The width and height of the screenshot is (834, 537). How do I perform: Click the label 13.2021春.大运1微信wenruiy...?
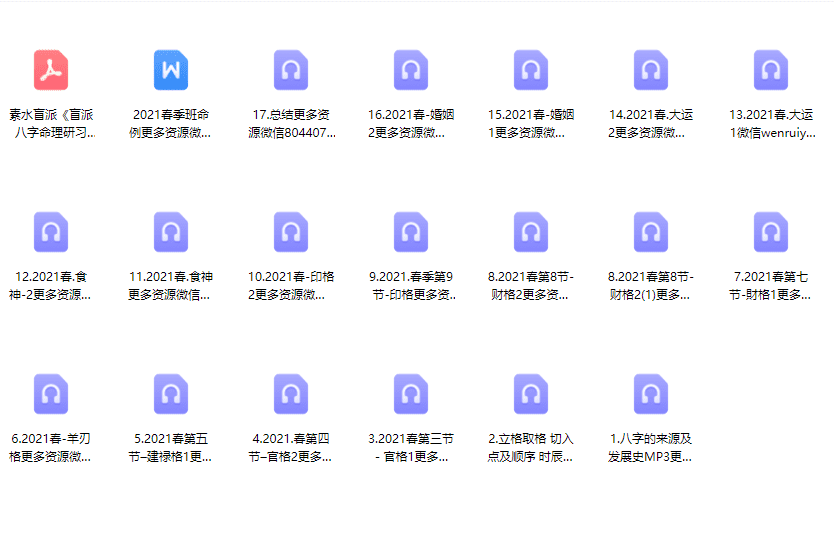tap(772, 124)
